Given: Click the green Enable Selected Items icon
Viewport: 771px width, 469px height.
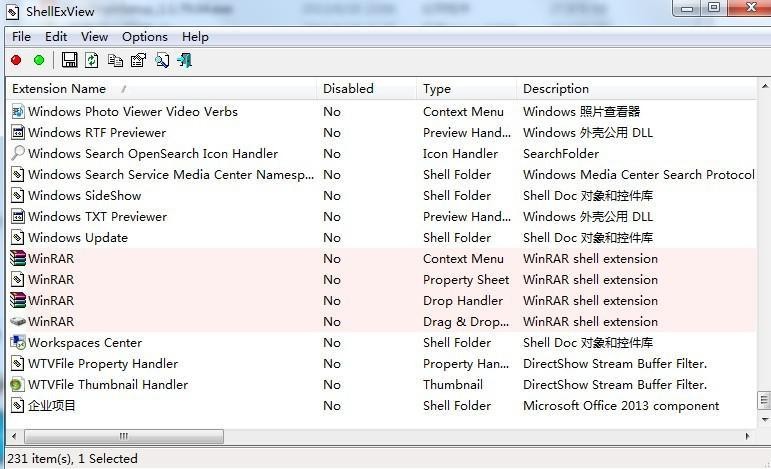Looking at the screenshot, I should (39, 60).
